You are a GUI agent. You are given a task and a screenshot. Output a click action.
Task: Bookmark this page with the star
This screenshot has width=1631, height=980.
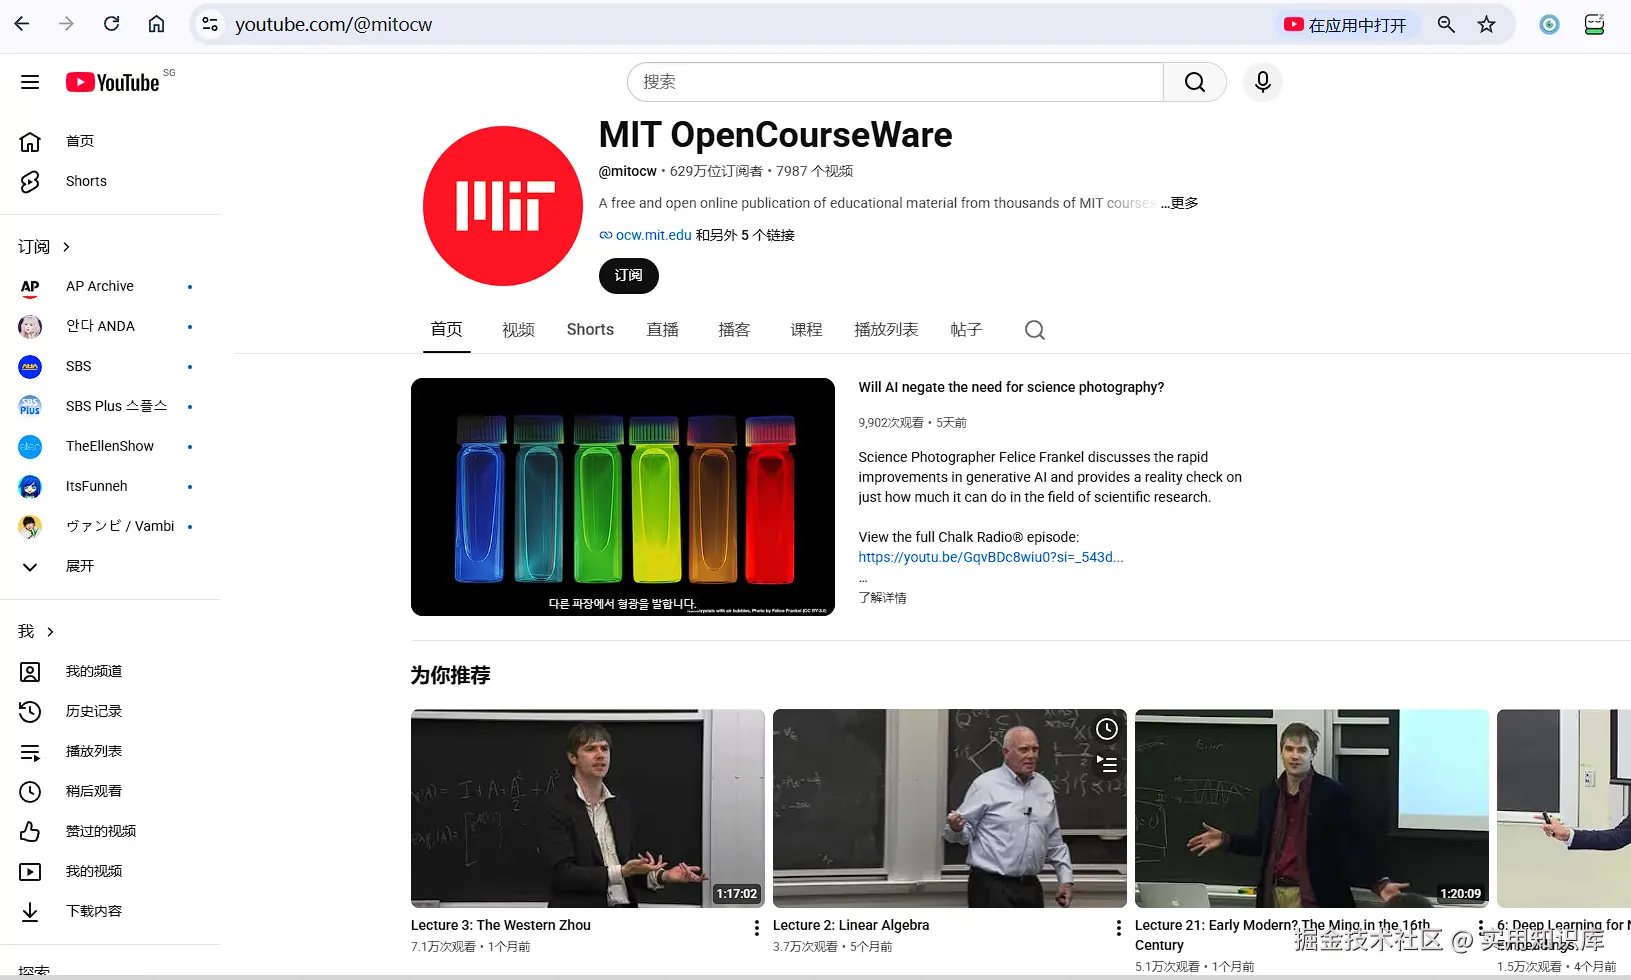point(1487,24)
